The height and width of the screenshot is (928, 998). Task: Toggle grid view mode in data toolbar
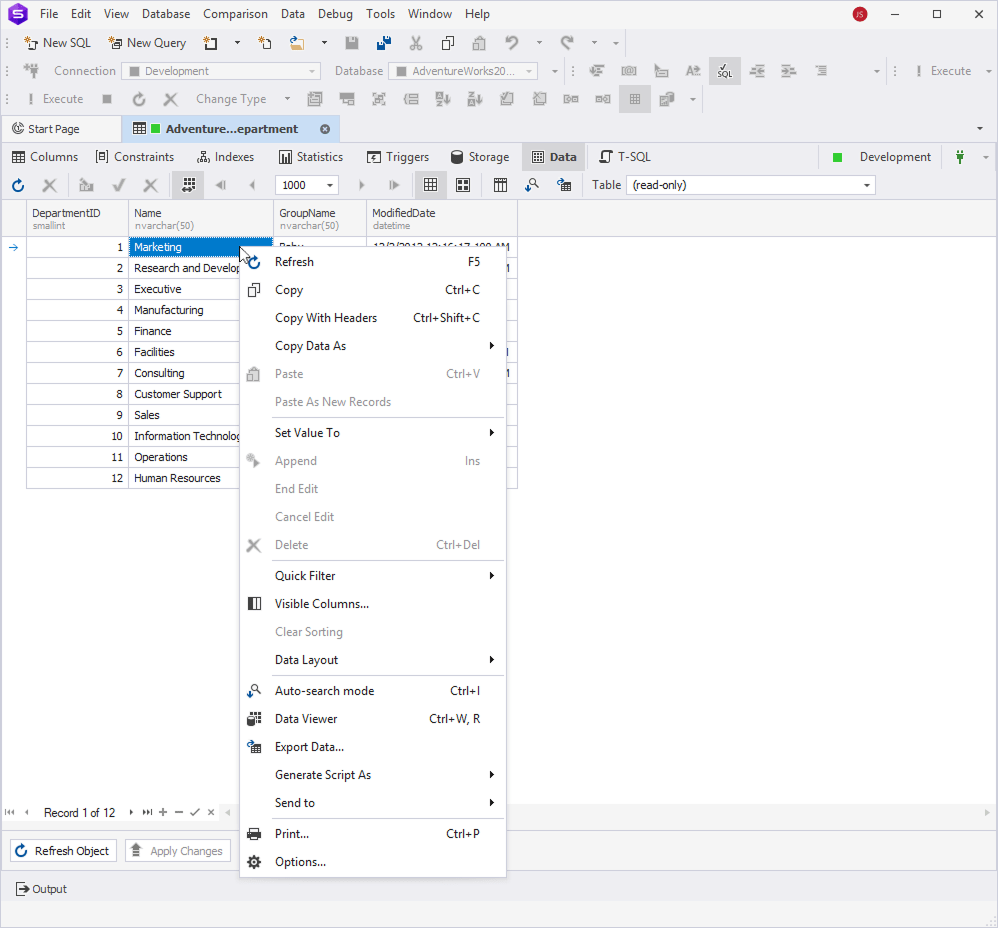tap(431, 185)
